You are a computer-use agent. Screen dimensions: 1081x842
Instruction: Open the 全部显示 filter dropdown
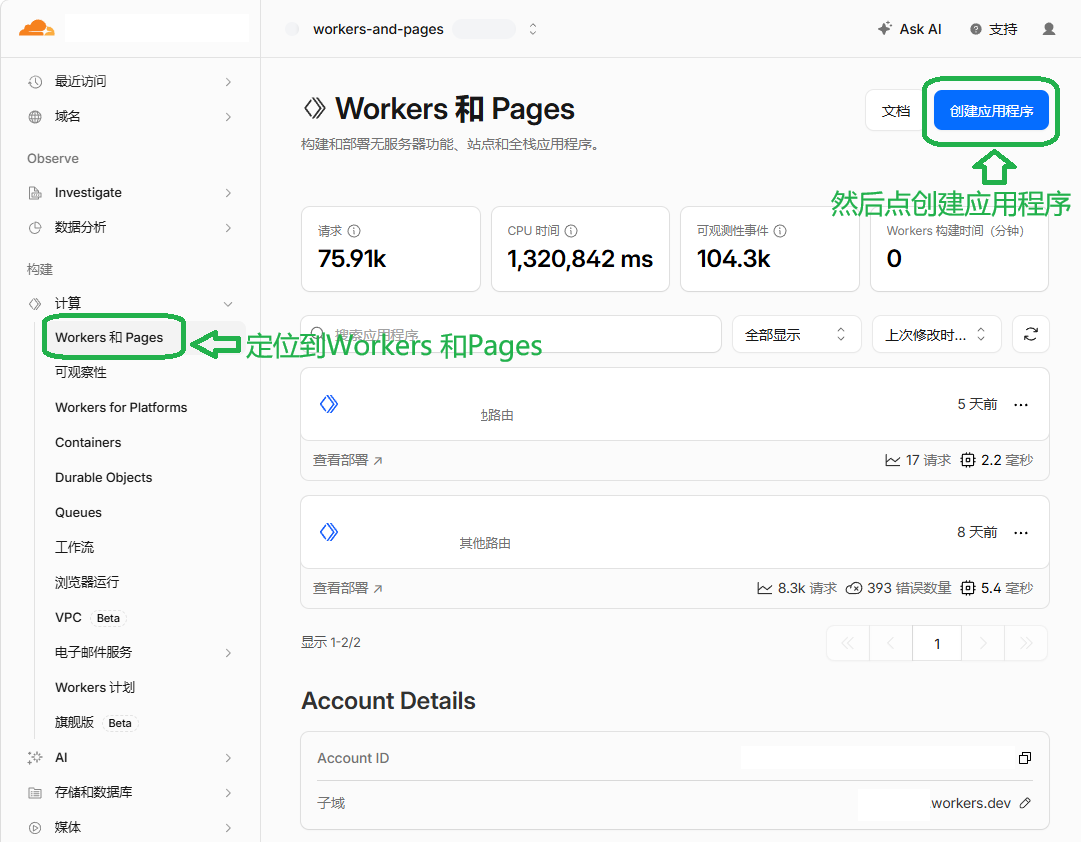pyautogui.click(x=796, y=334)
